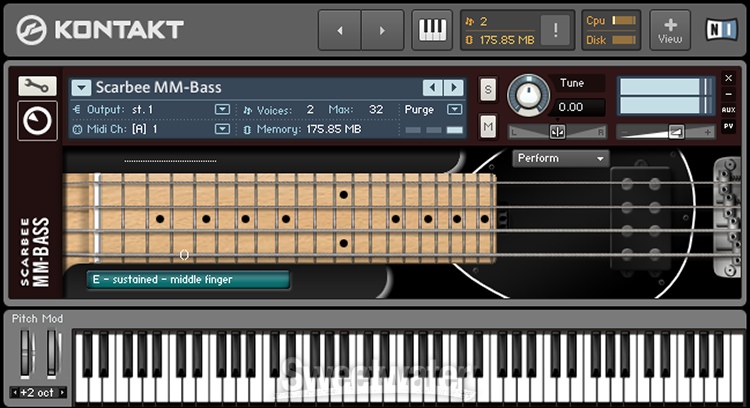
Task: Click the Disk meter
Action: (x=624, y=40)
